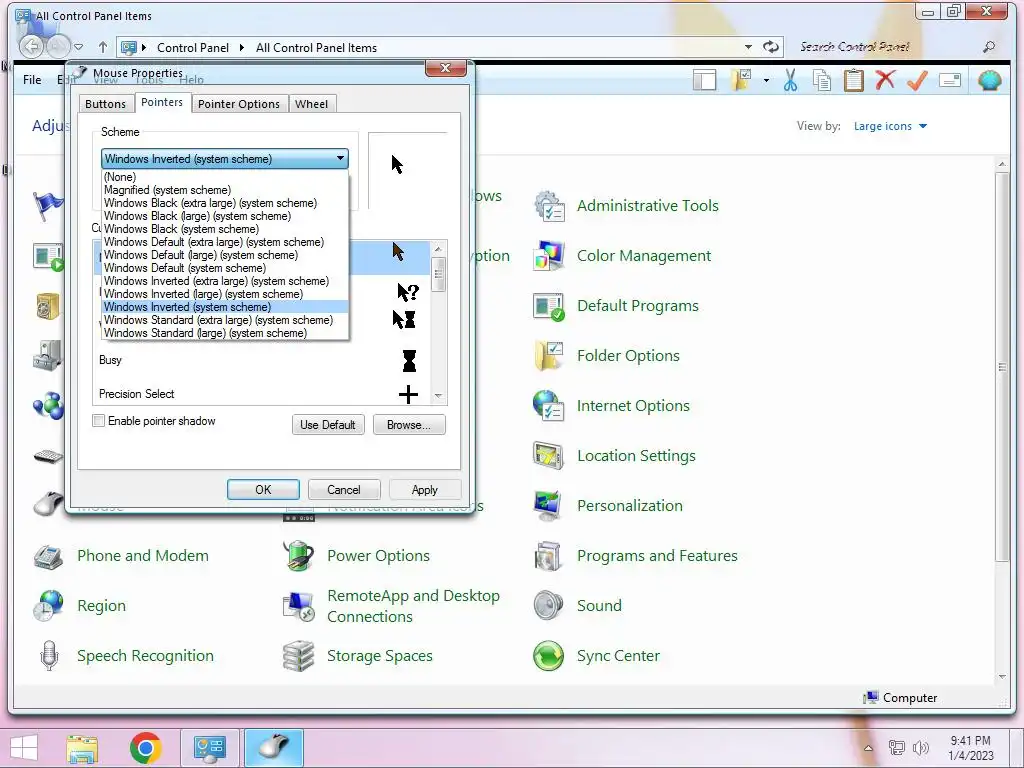Select the Precision Select pointer row
Viewport: 1024px width, 768px height.
pyautogui.click(x=263, y=394)
